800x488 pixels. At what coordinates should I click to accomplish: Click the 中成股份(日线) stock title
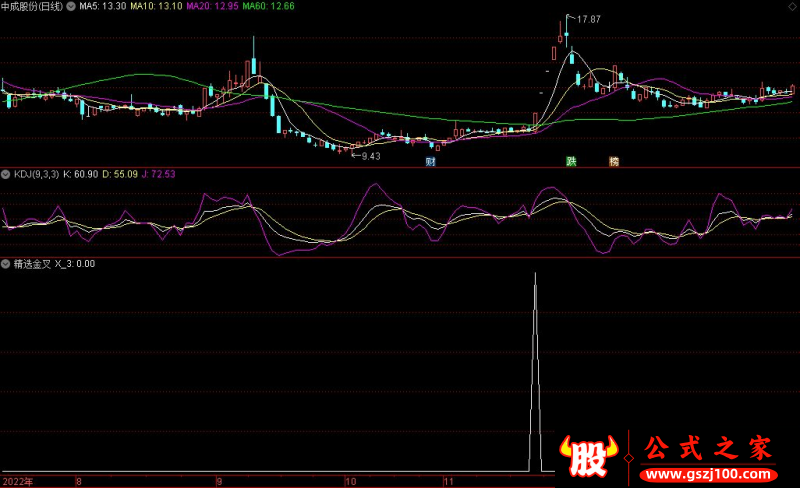[32, 6]
